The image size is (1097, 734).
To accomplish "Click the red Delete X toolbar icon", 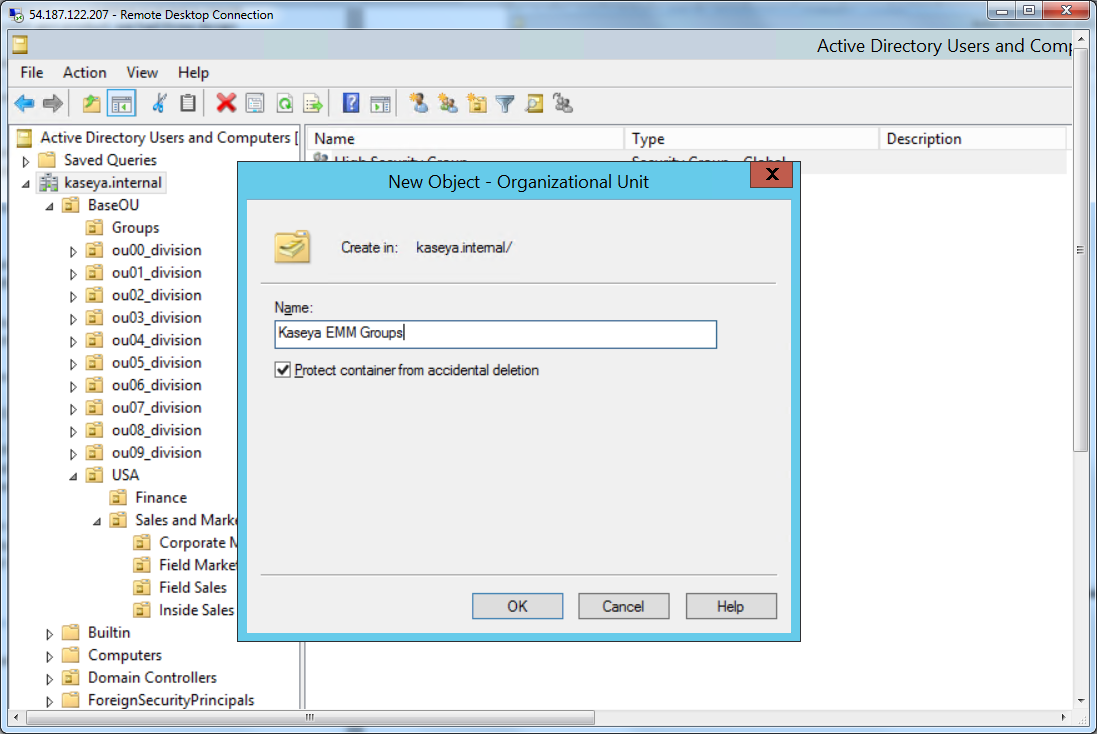I will 226,103.
